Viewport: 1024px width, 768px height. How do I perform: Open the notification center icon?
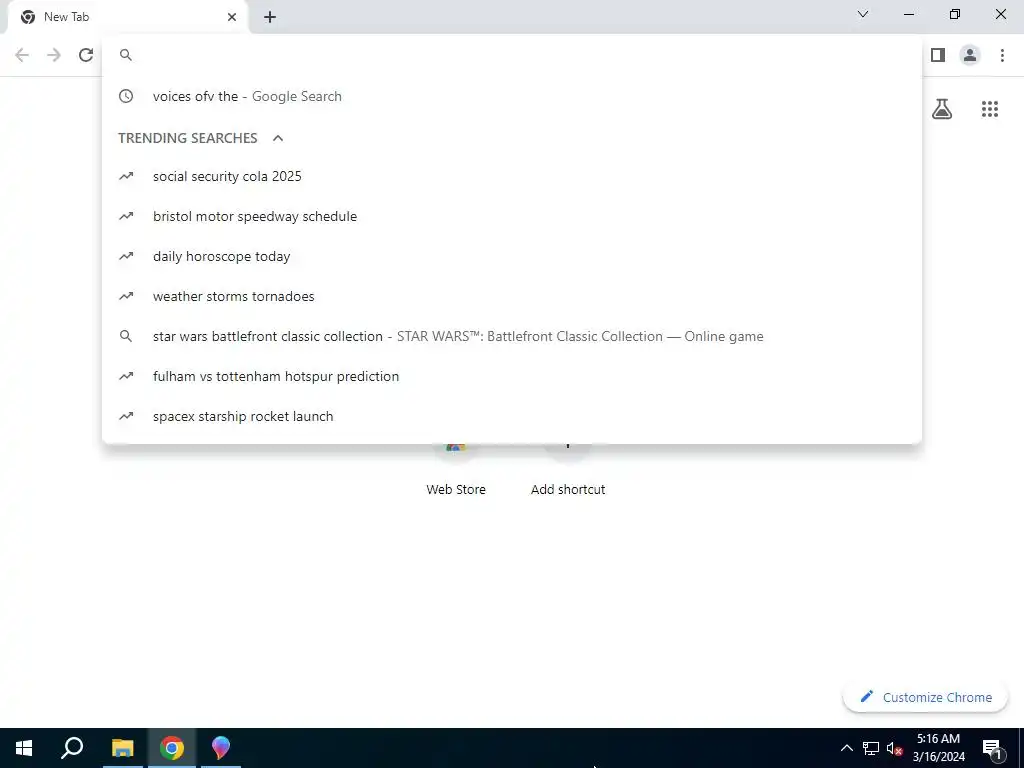[x=992, y=748]
